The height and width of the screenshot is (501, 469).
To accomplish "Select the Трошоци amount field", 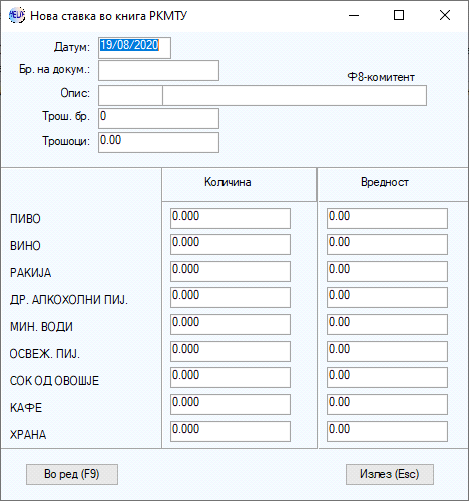I will [158, 143].
